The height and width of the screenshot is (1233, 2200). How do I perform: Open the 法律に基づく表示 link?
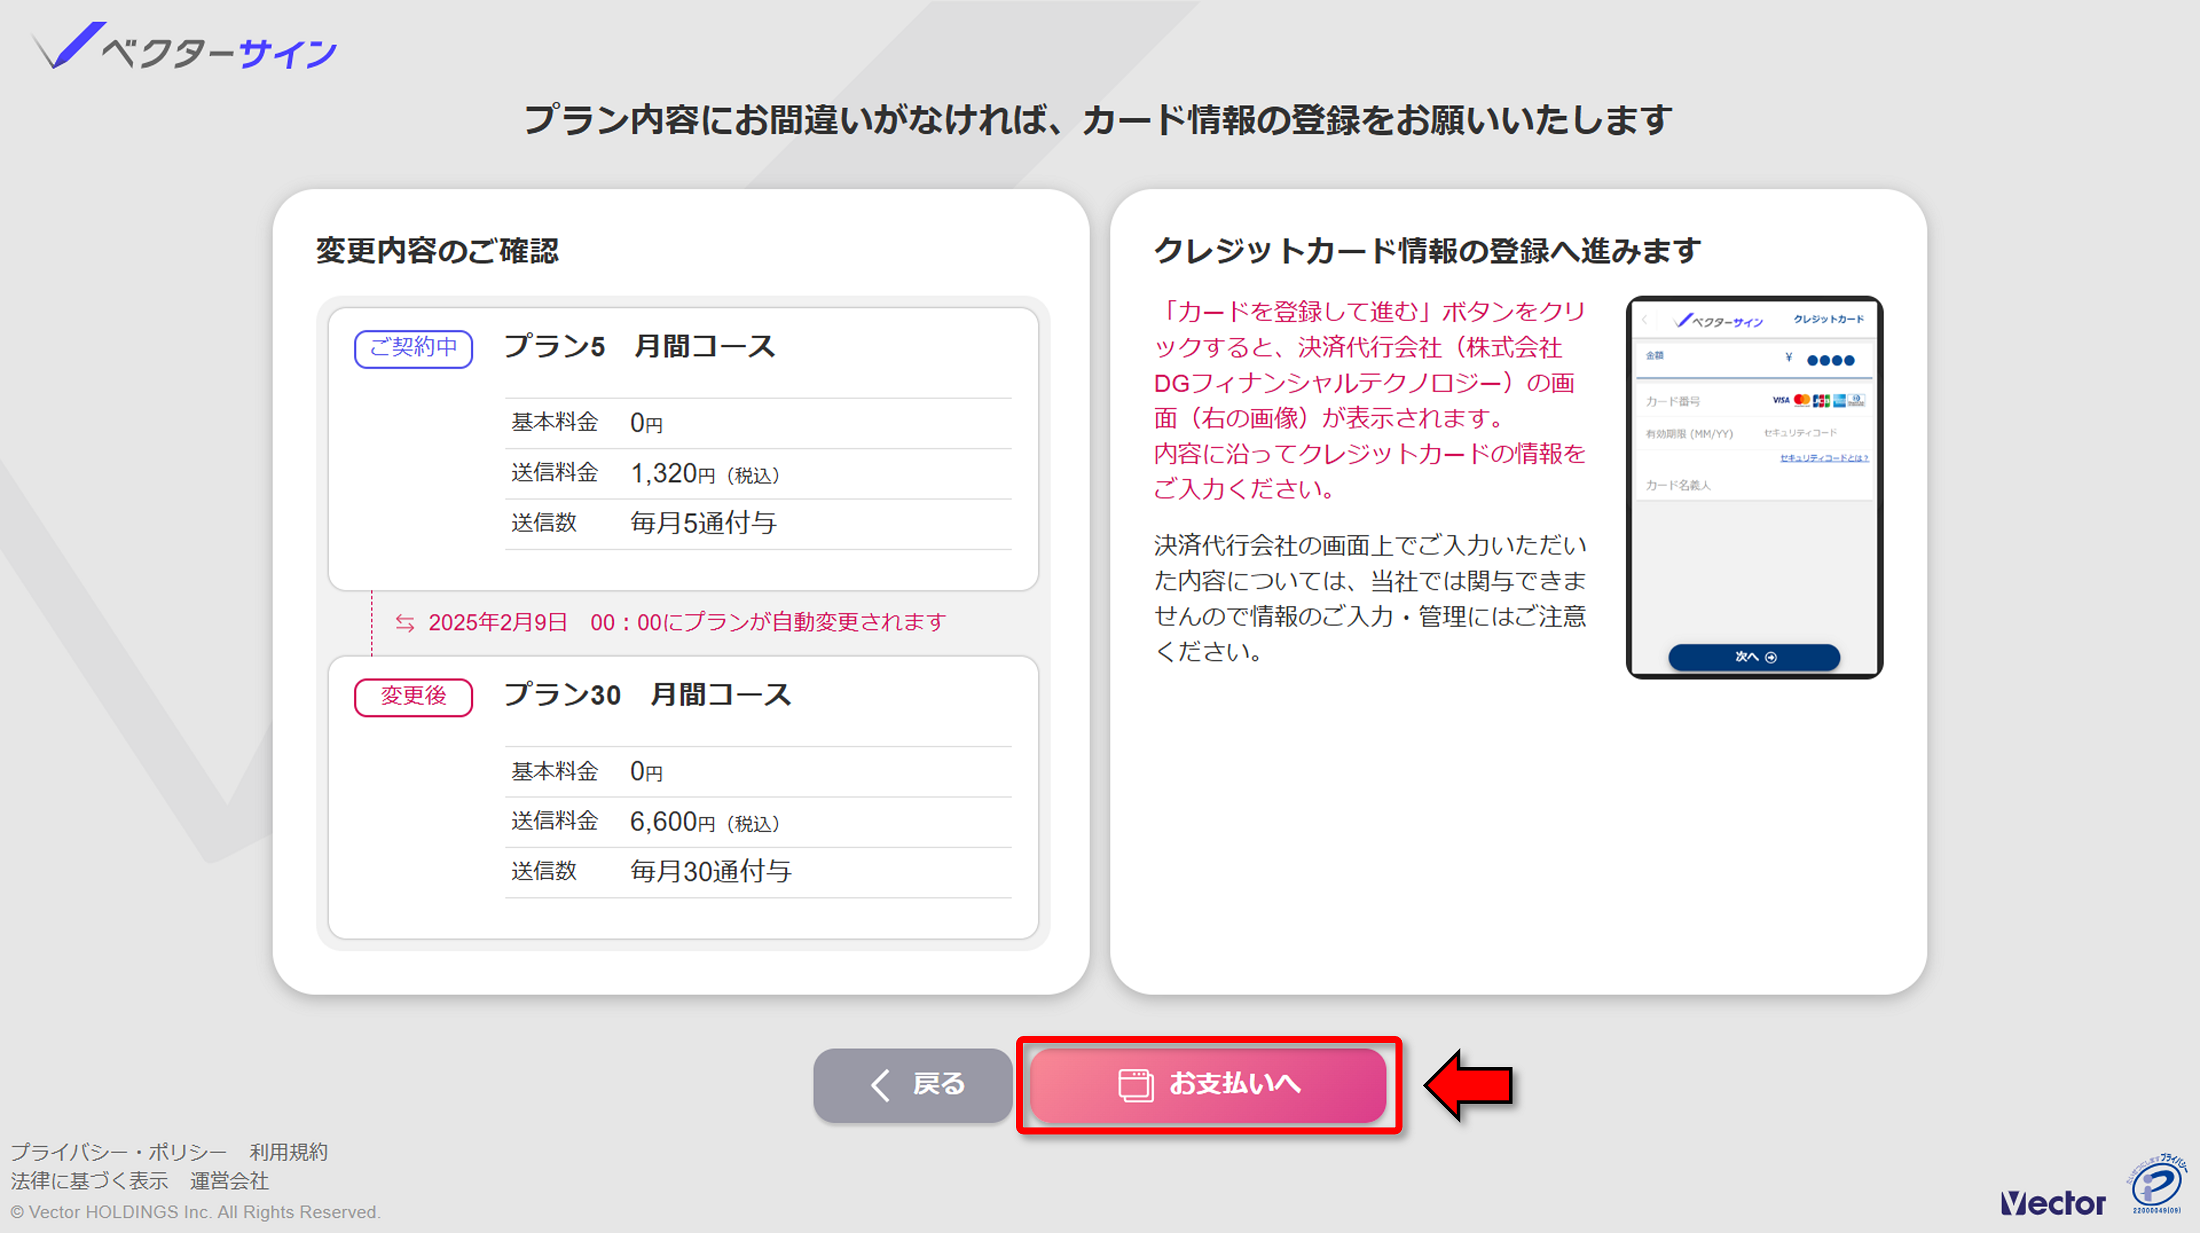[90, 1181]
